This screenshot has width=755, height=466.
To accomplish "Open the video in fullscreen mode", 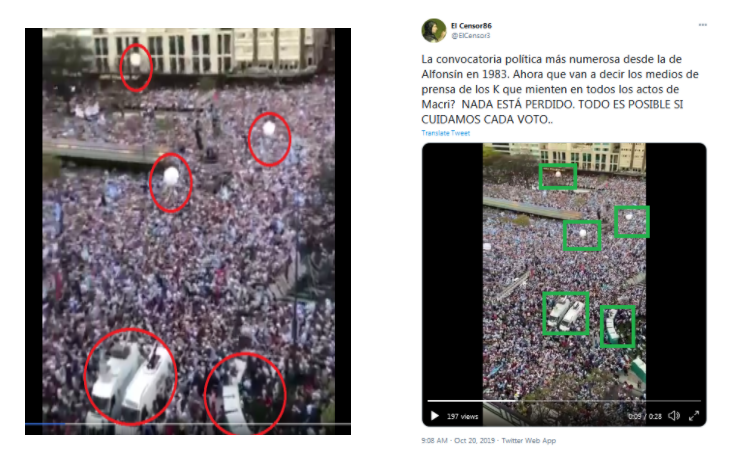I will pos(694,416).
